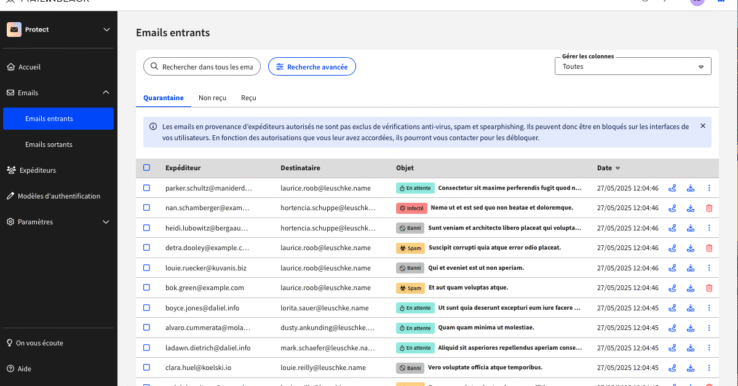Open more options for clara.huel row
The width and height of the screenshot is (738, 386).
point(709,368)
